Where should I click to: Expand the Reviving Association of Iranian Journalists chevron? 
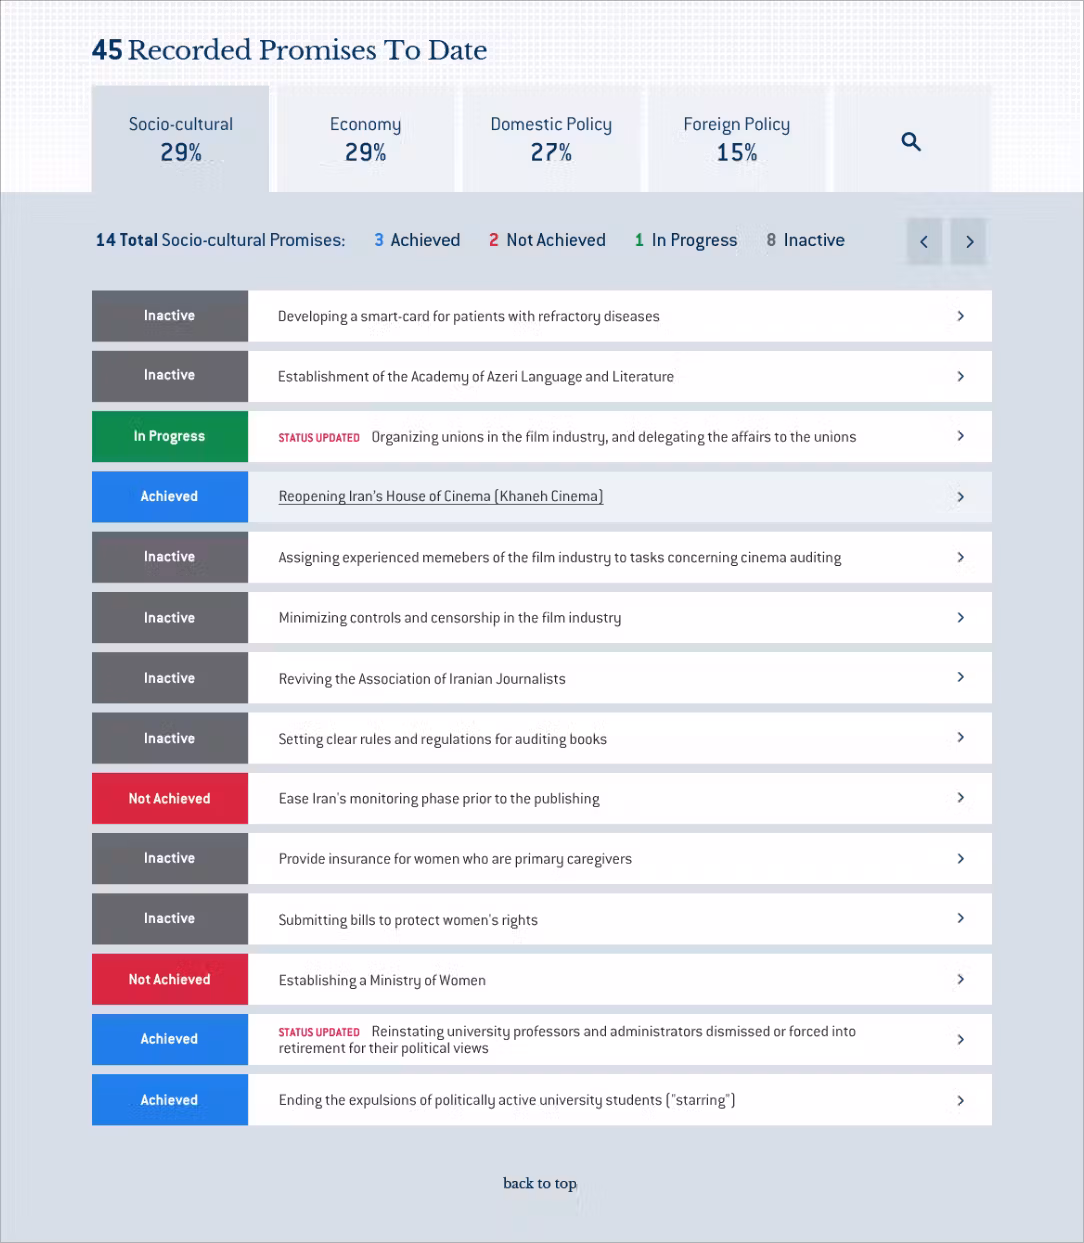(960, 677)
